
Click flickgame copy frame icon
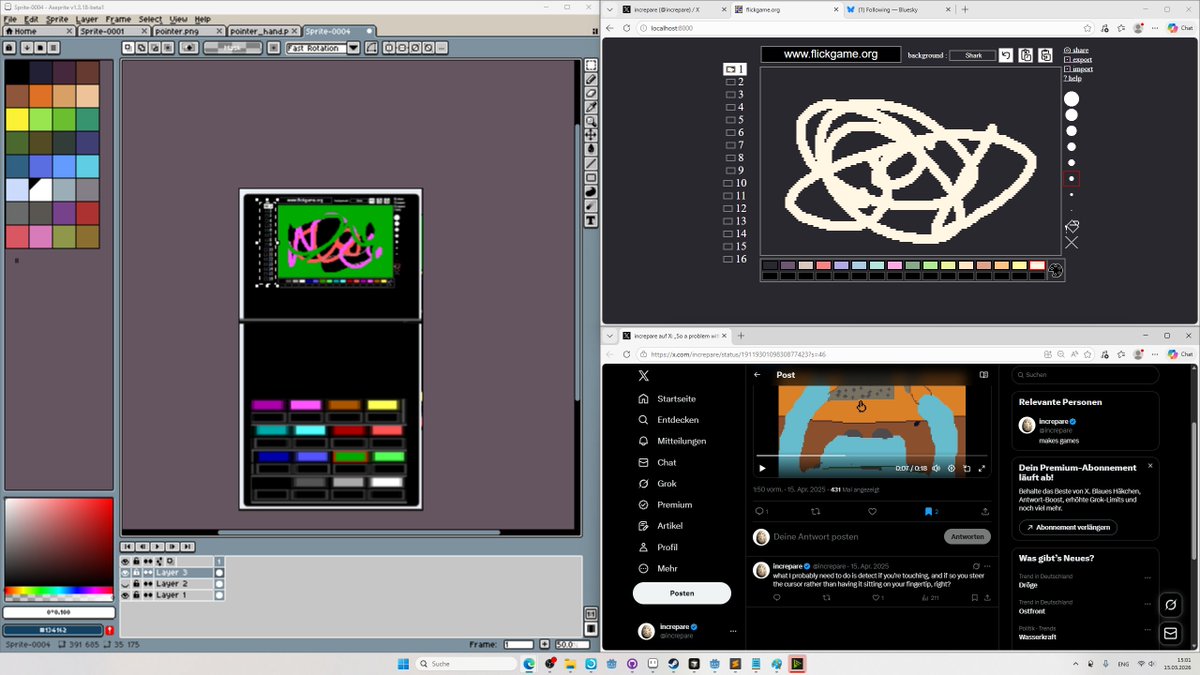tap(1025, 55)
